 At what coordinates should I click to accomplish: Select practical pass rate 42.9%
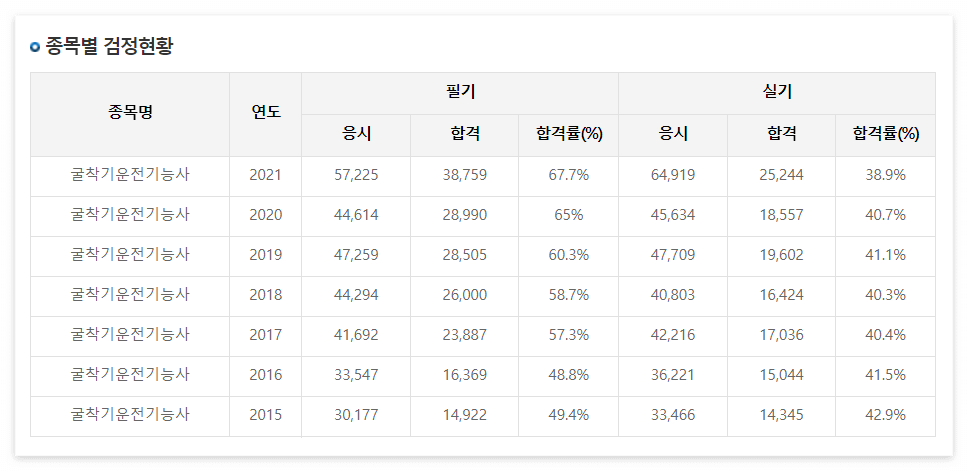[885, 415]
